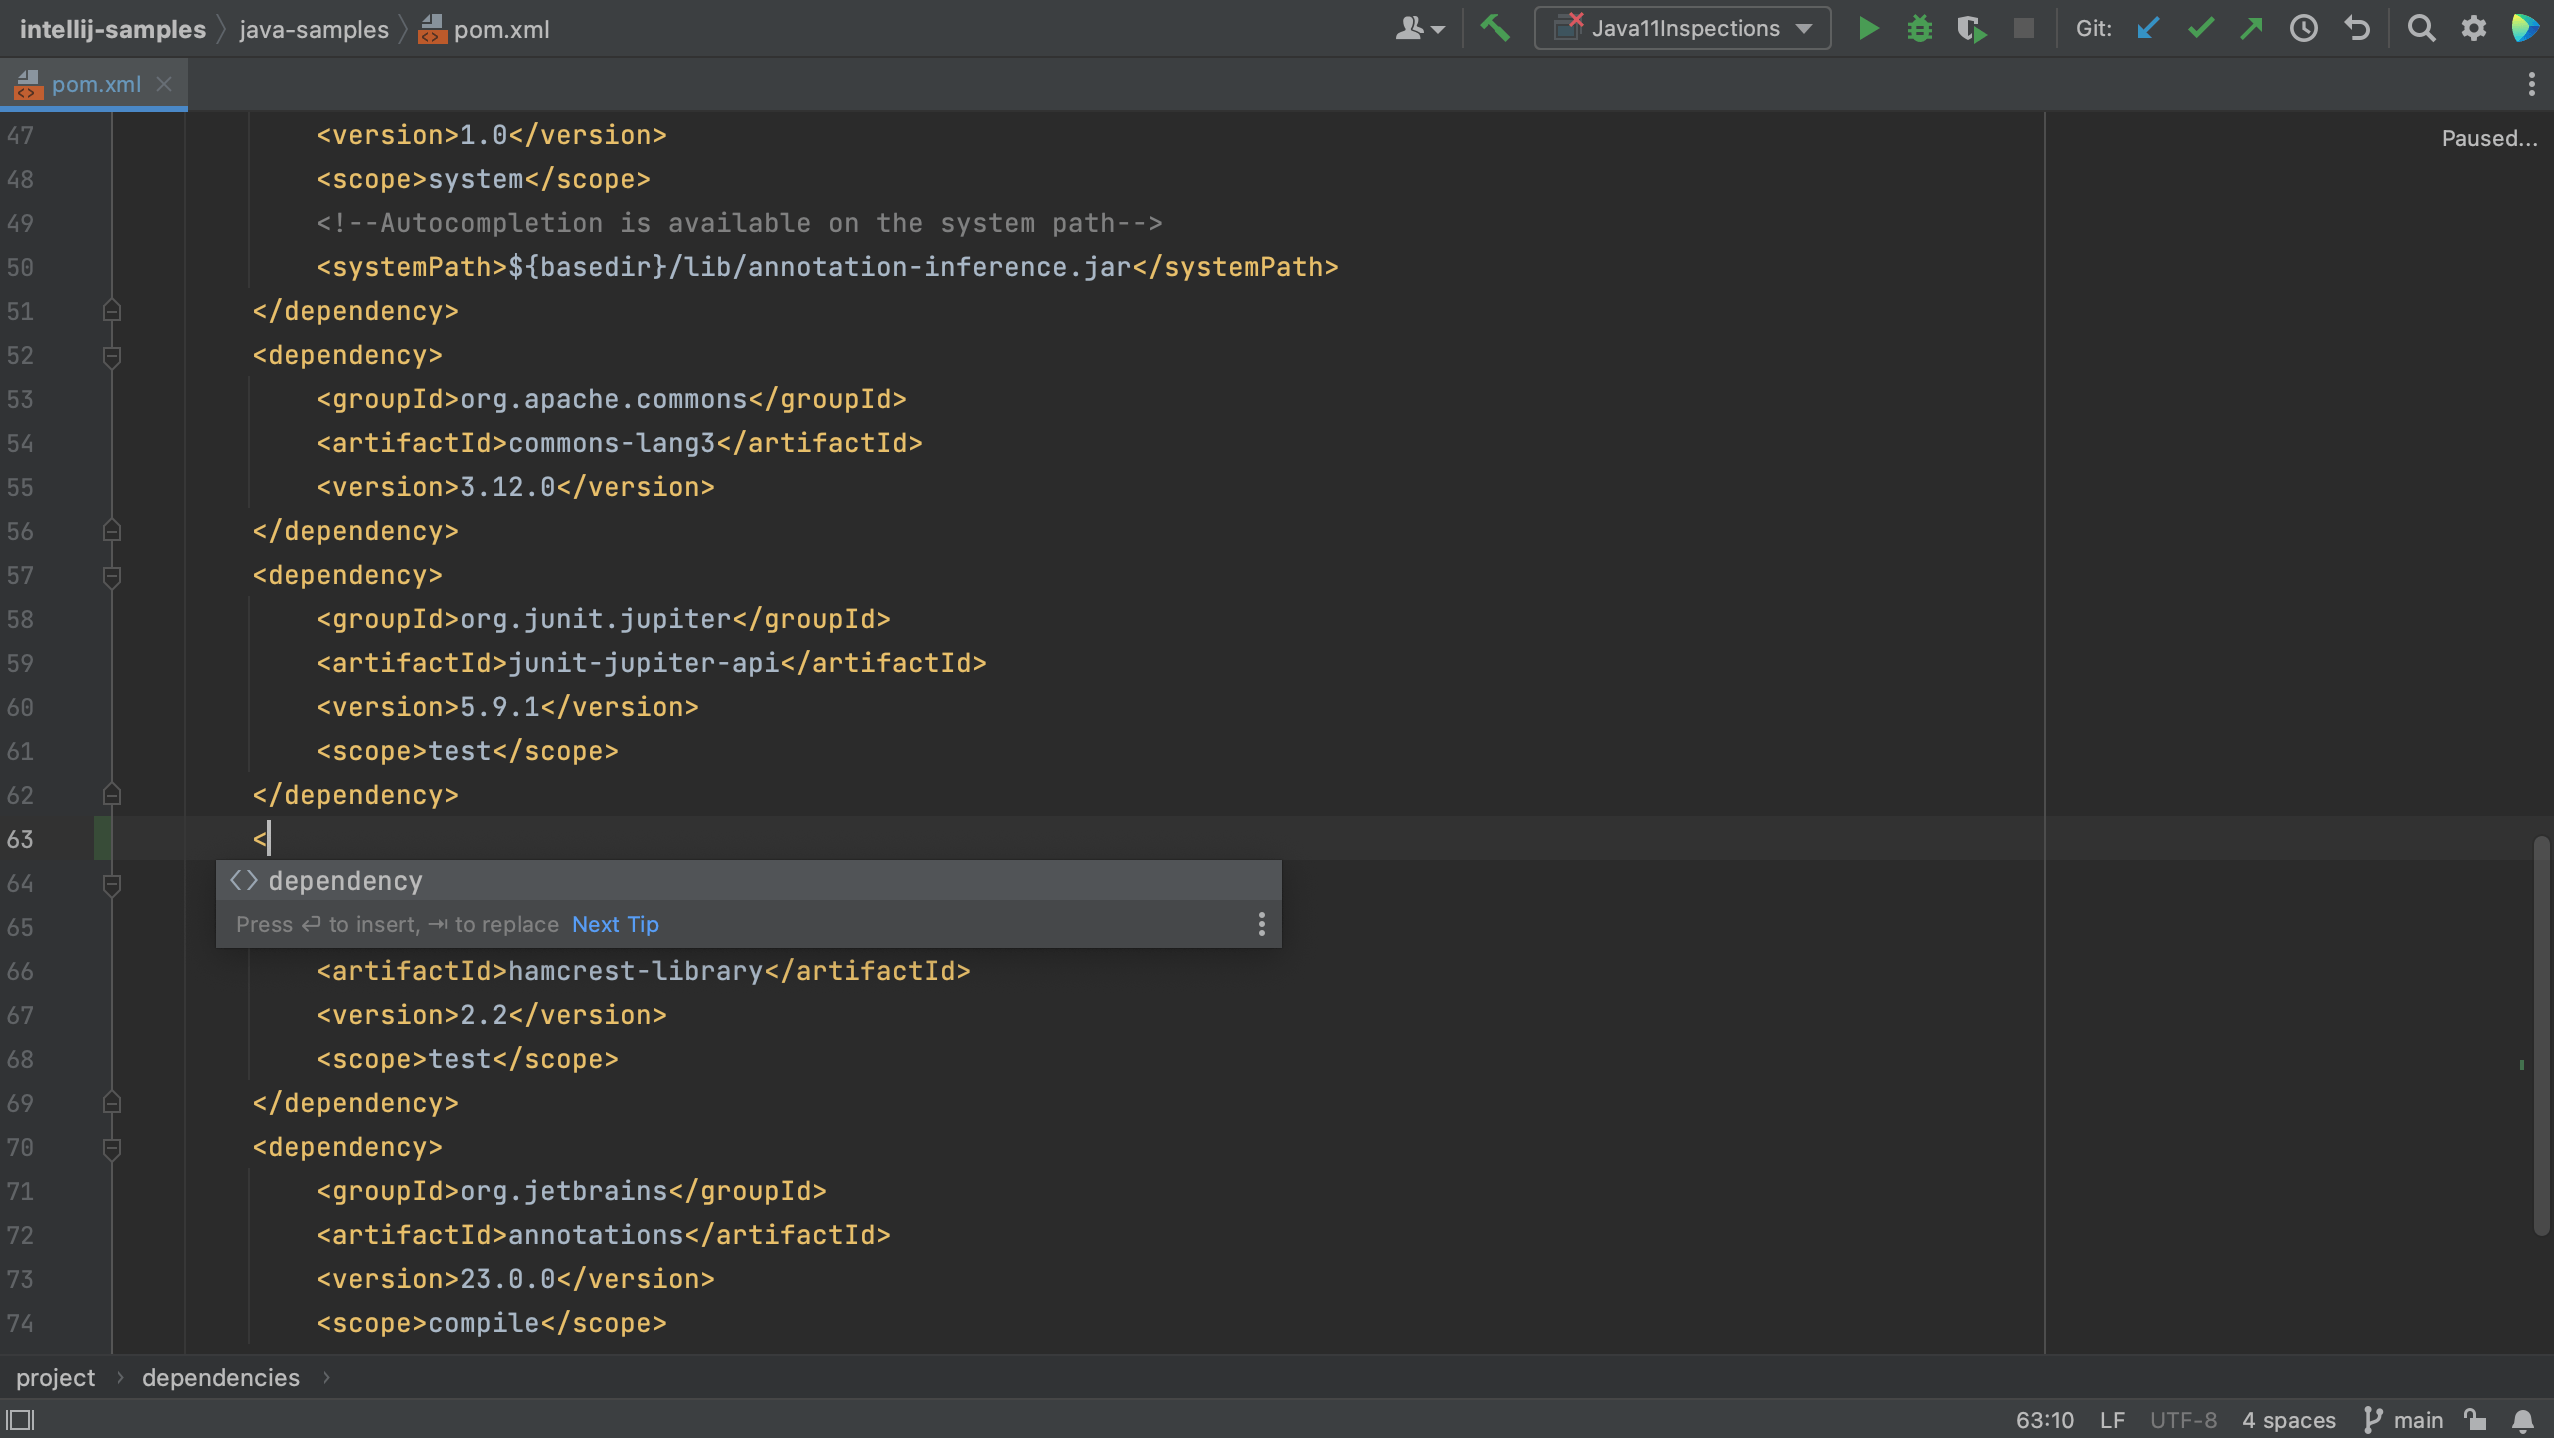This screenshot has height=1438, width=2554.
Task: Click the Next Tip link
Action: click(x=614, y=924)
